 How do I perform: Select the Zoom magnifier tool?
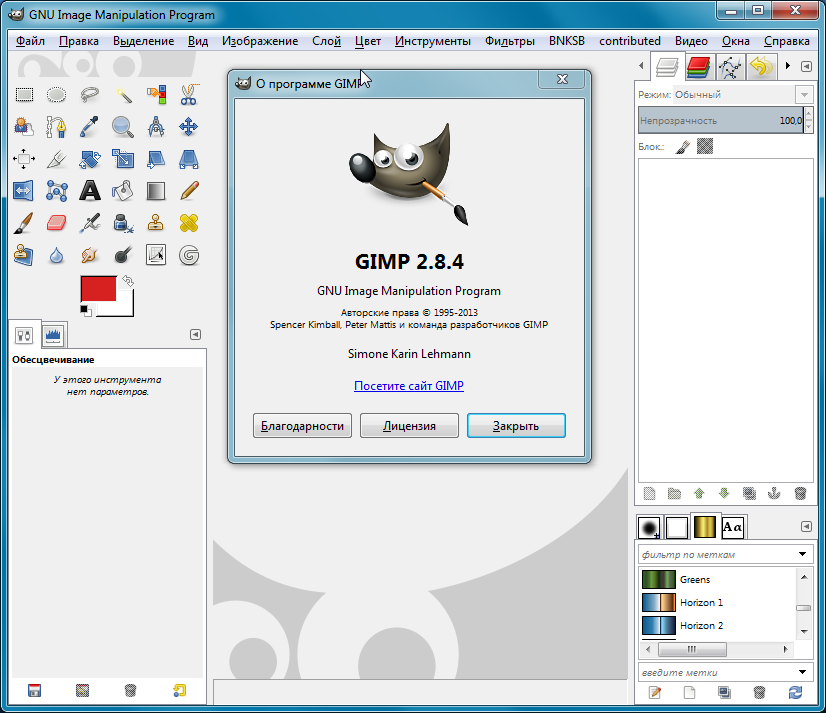(x=123, y=127)
